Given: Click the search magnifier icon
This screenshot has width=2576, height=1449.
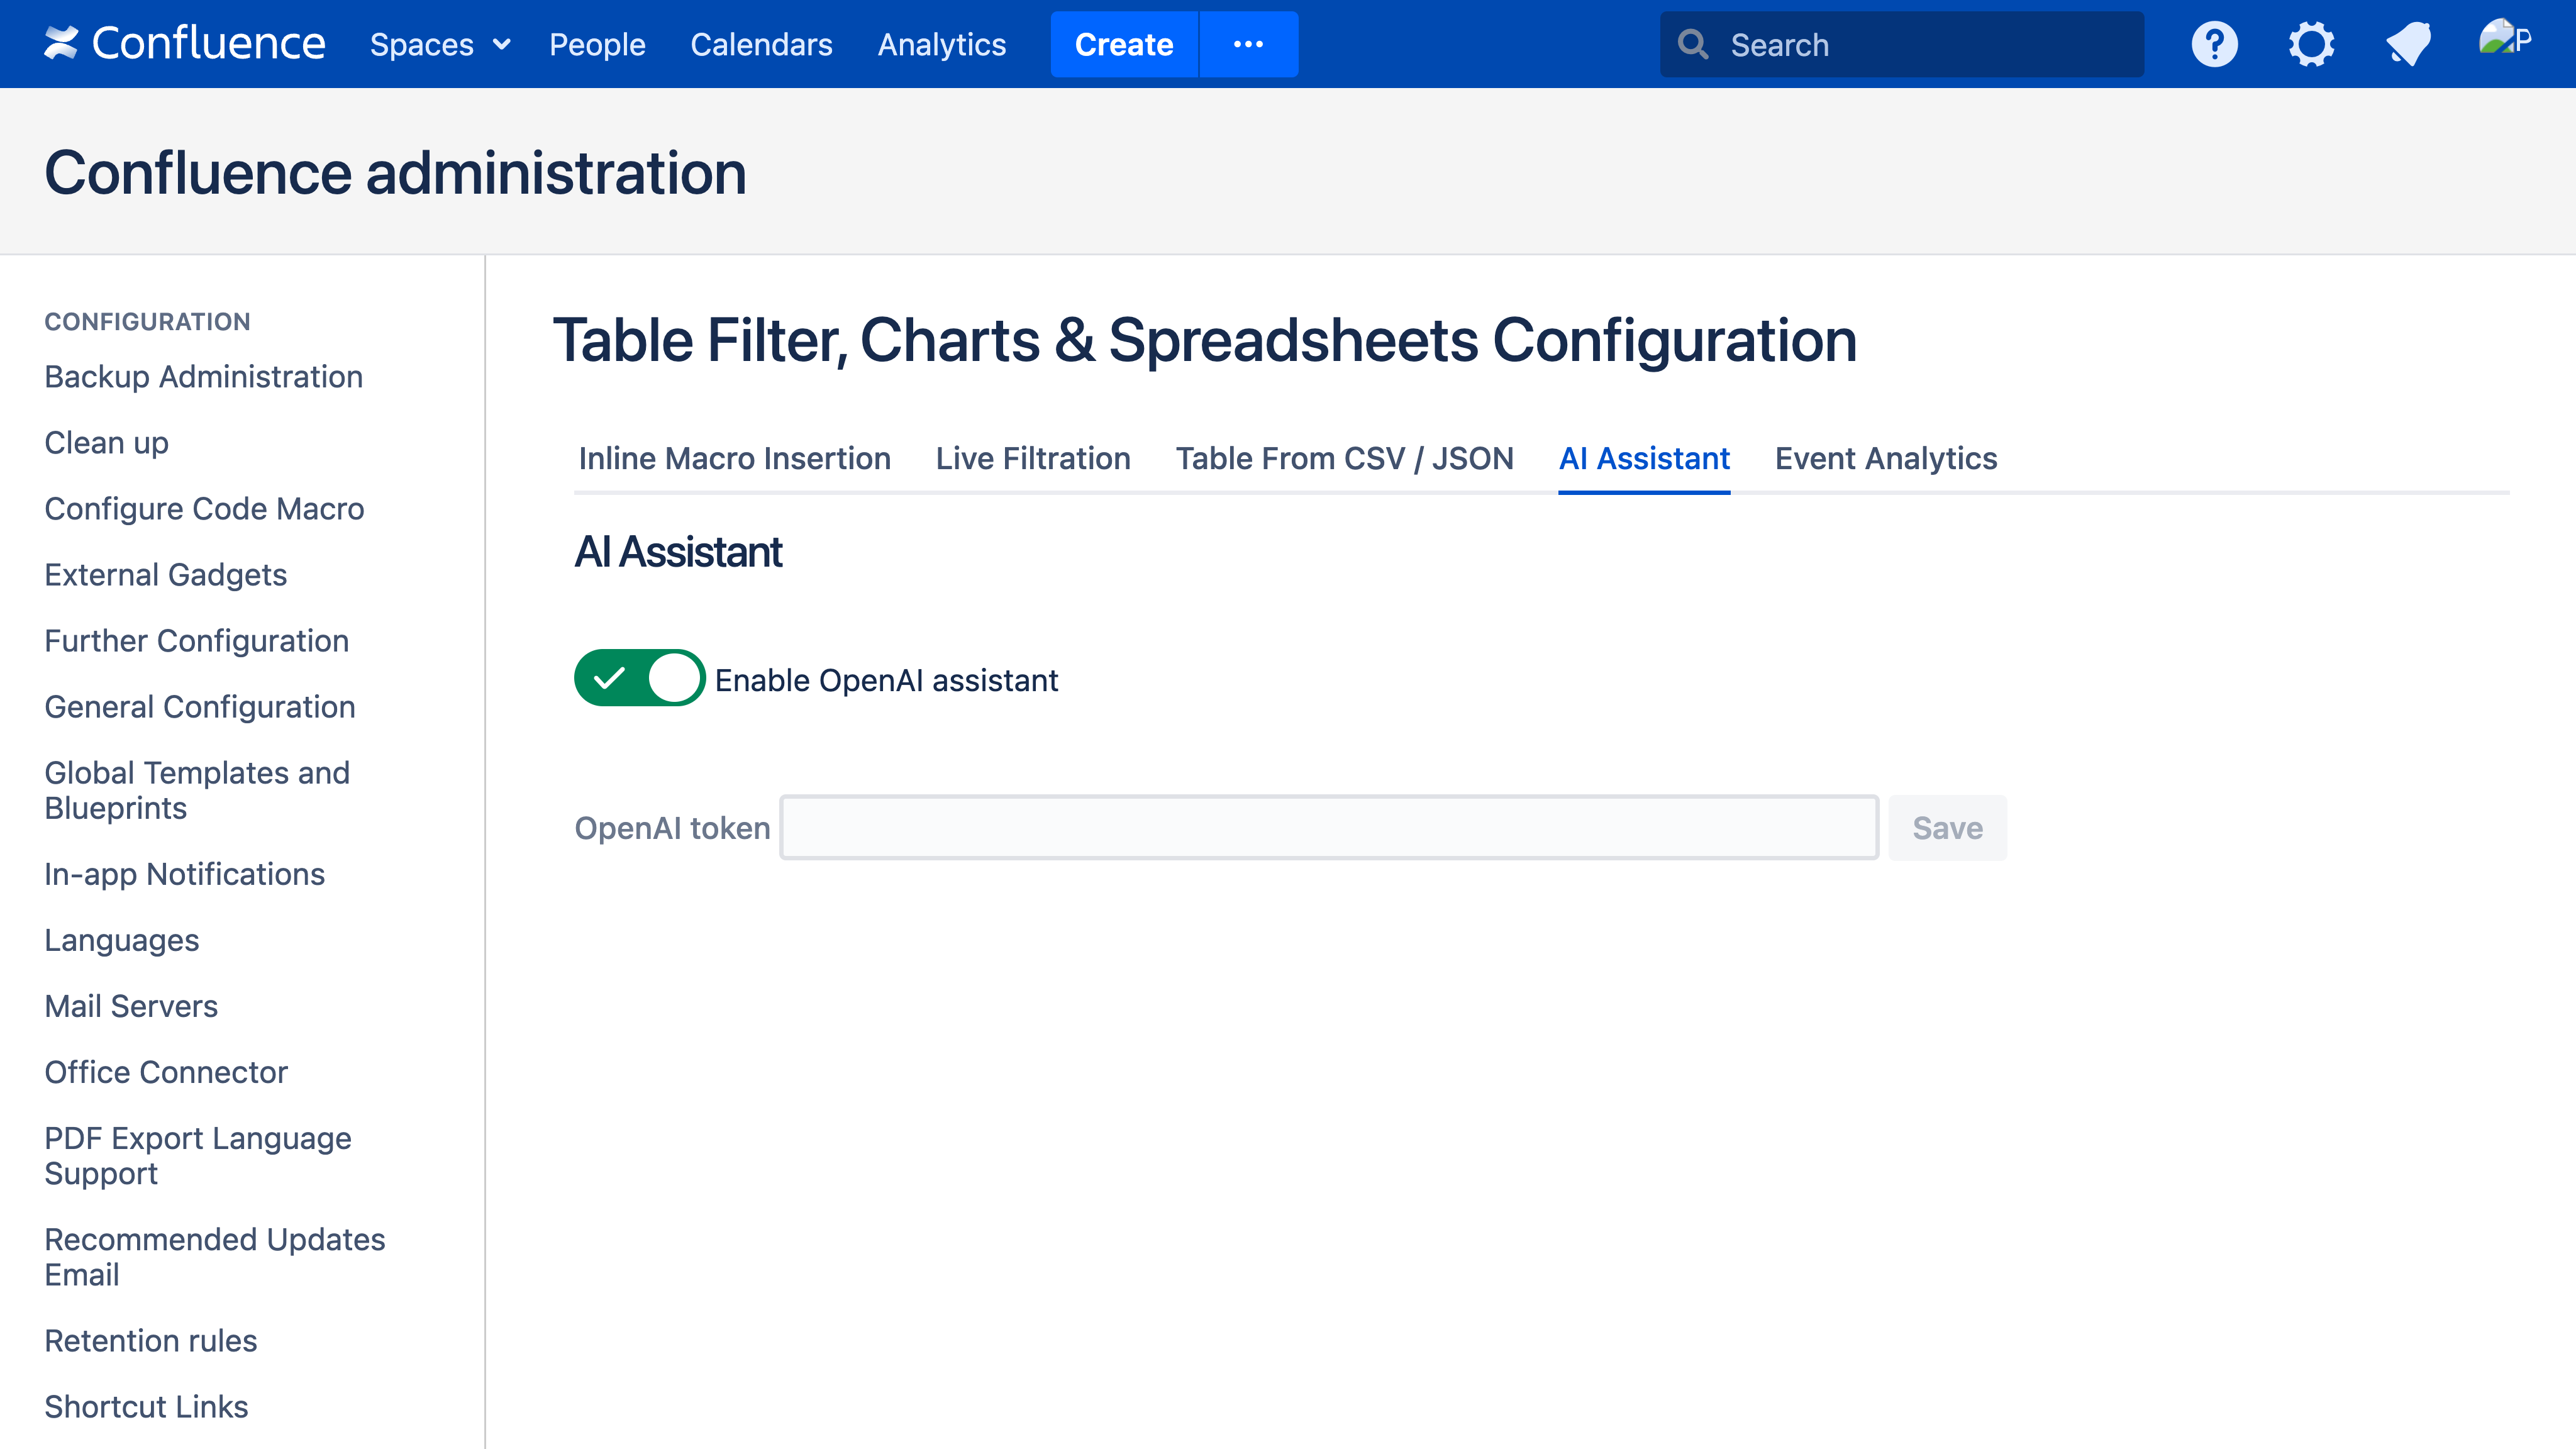Looking at the screenshot, I should click(x=1693, y=44).
